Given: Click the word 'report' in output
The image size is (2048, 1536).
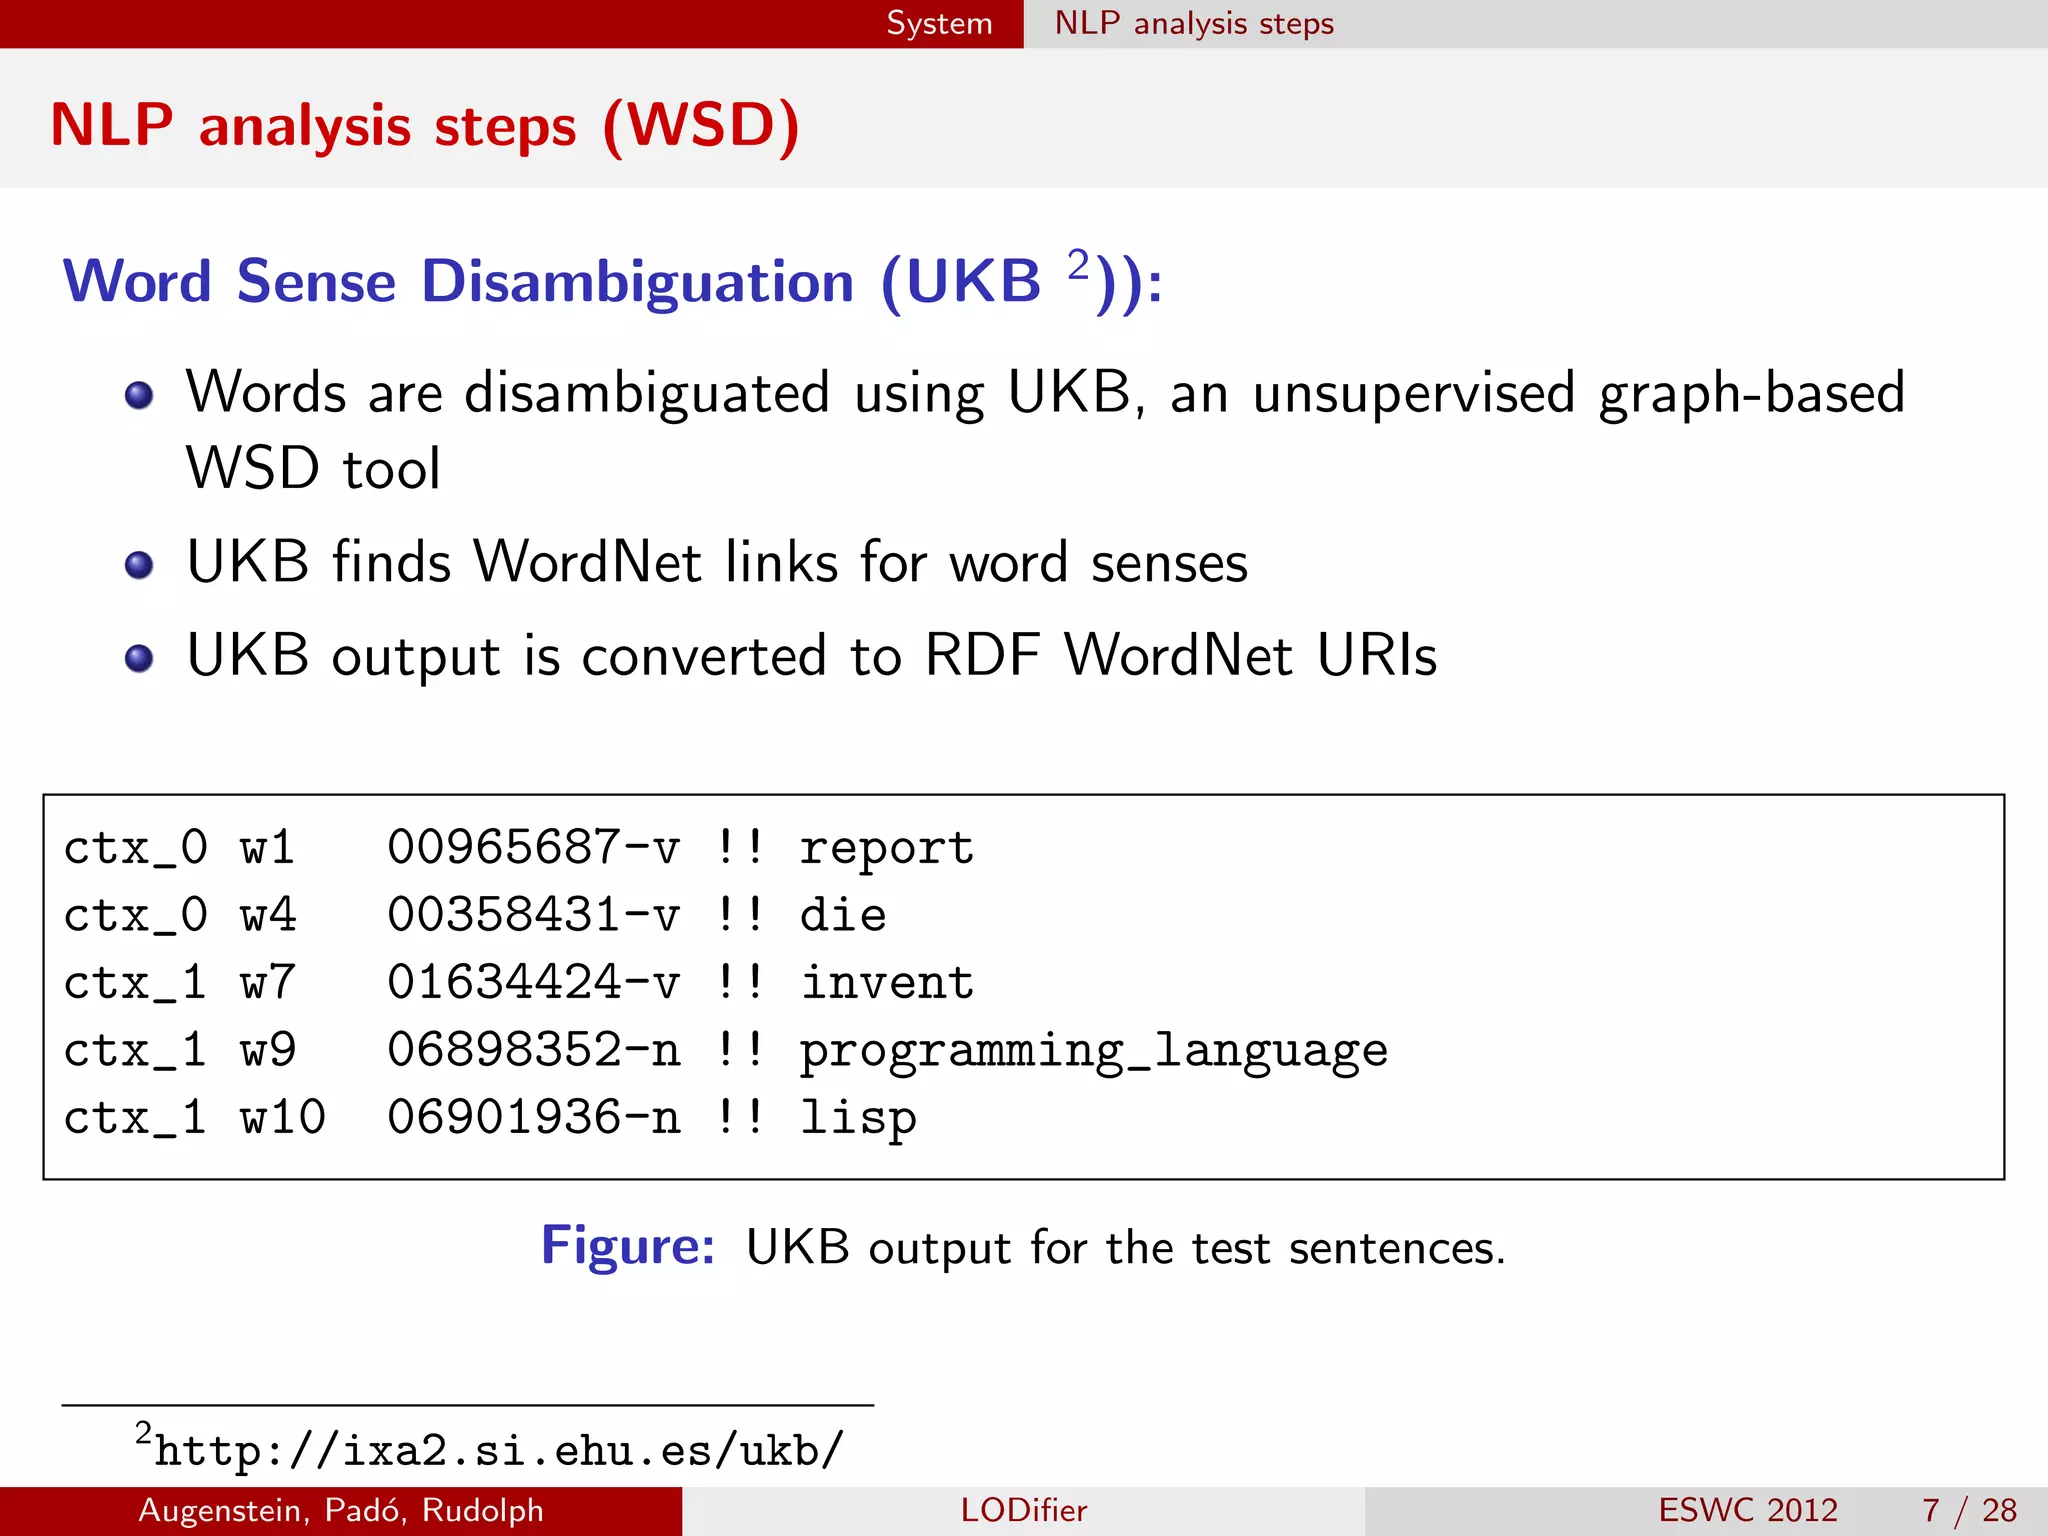Looking at the screenshot, I should coord(886,850).
